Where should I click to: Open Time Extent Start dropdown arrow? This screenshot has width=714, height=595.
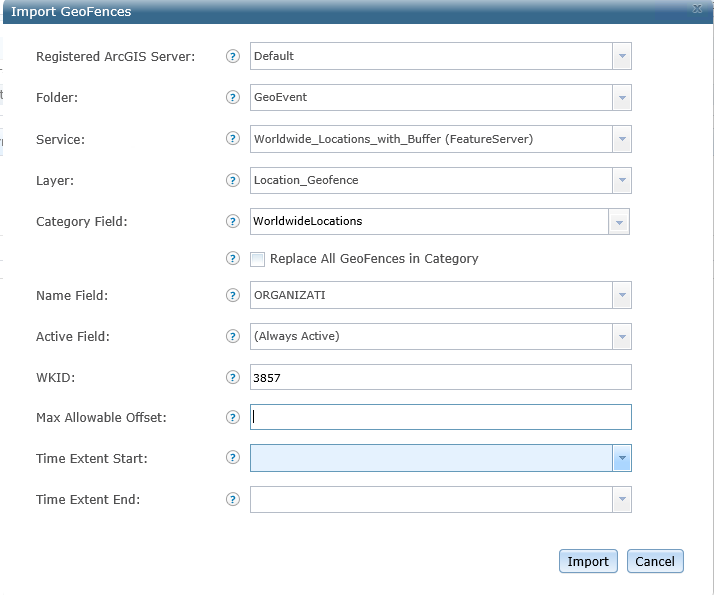[x=622, y=458]
